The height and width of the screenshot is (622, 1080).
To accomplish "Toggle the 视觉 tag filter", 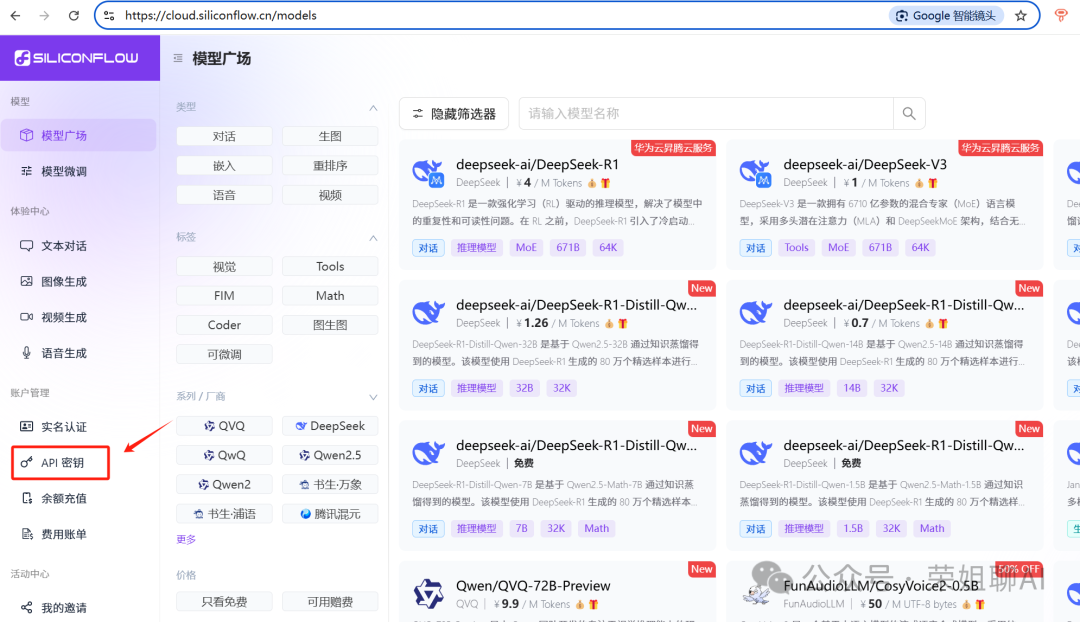I will (225, 267).
